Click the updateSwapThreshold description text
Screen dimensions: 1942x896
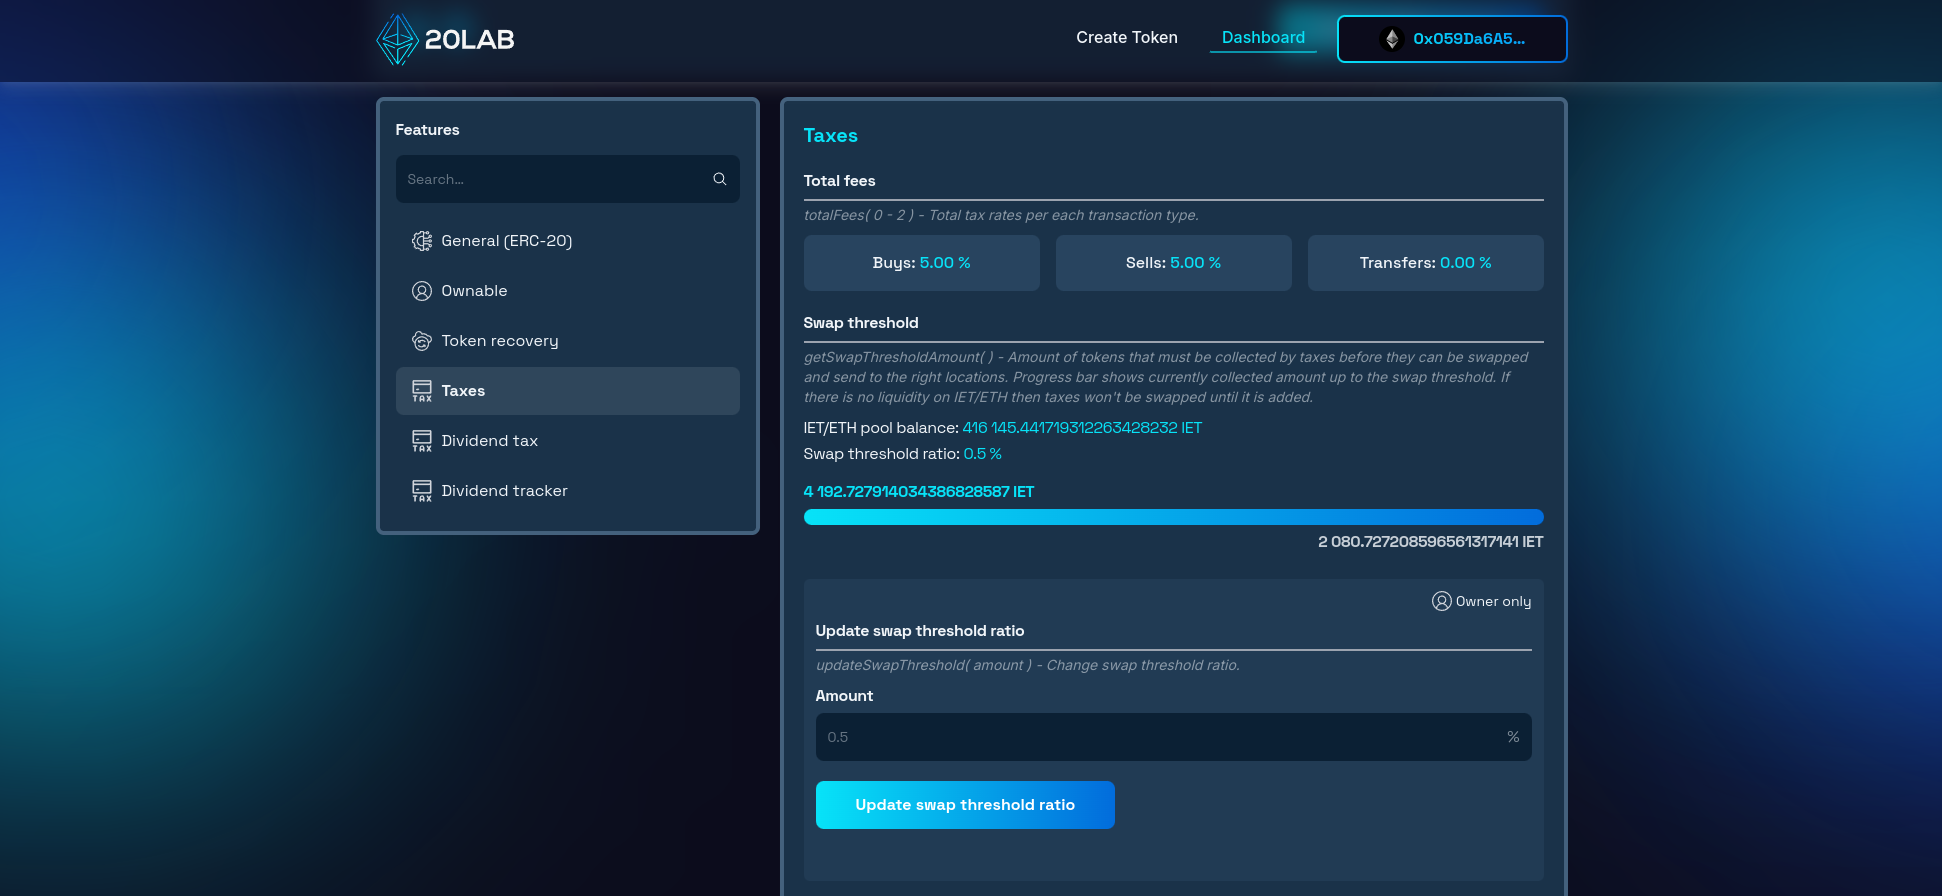(x=1028, y=665)
